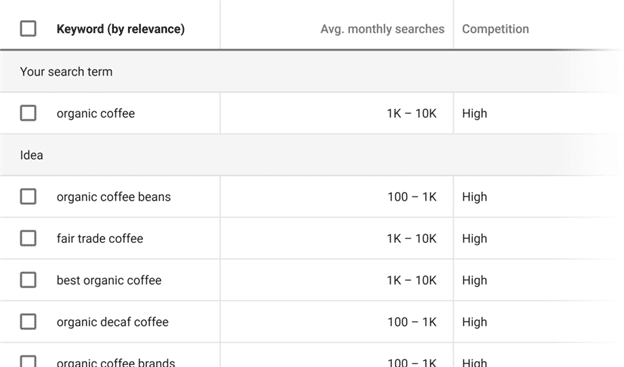Tick the select-all checkbox in the header
The width and height of the screenshot is (624, 367).
[28, 29]
